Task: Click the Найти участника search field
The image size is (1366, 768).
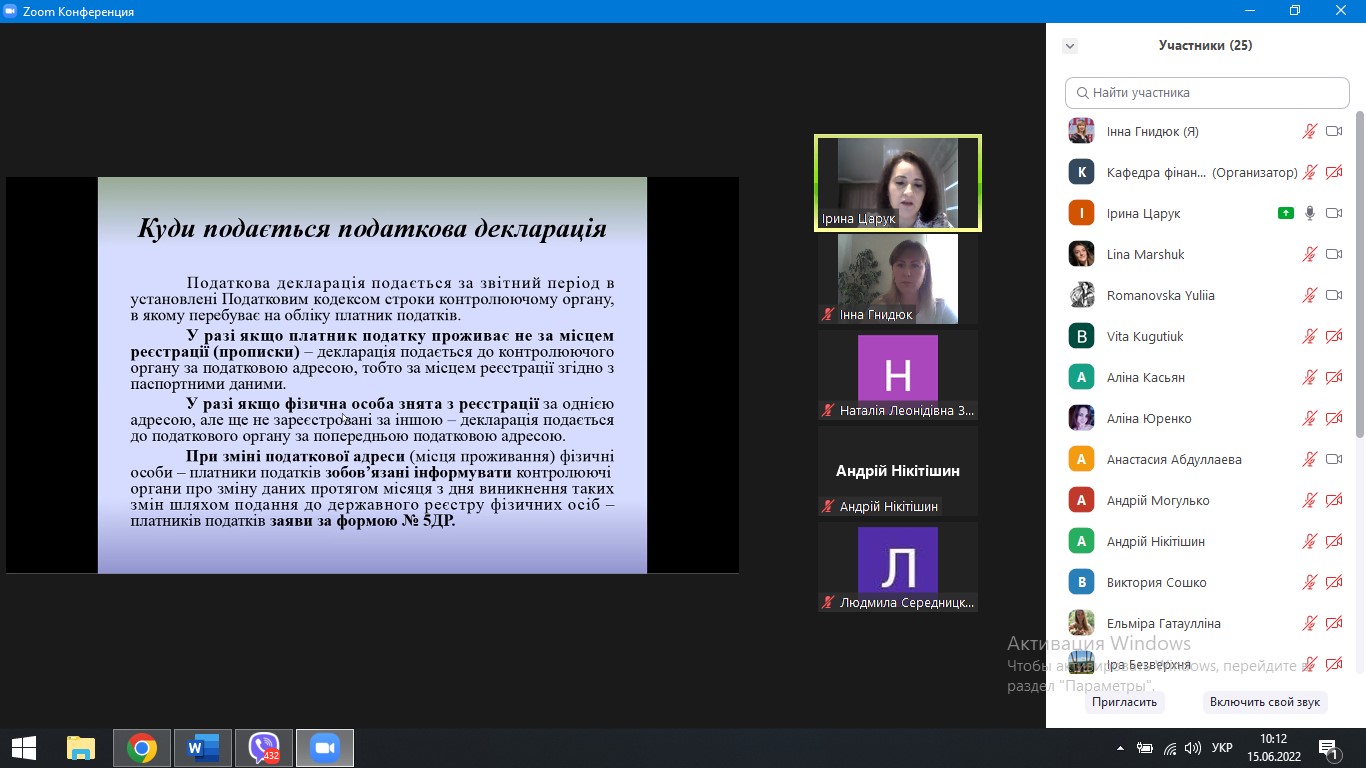Action: point(1207,93)
